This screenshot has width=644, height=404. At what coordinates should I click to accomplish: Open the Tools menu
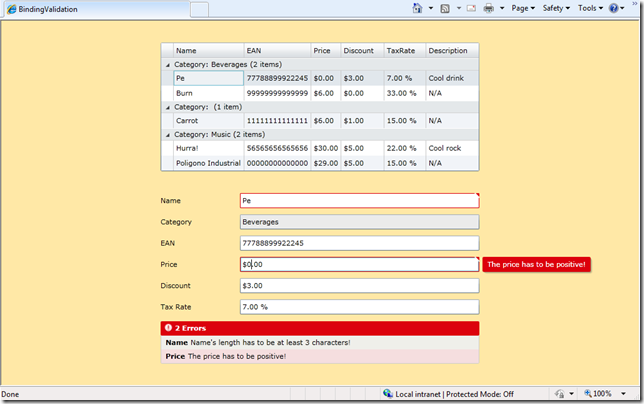point(589,8)
